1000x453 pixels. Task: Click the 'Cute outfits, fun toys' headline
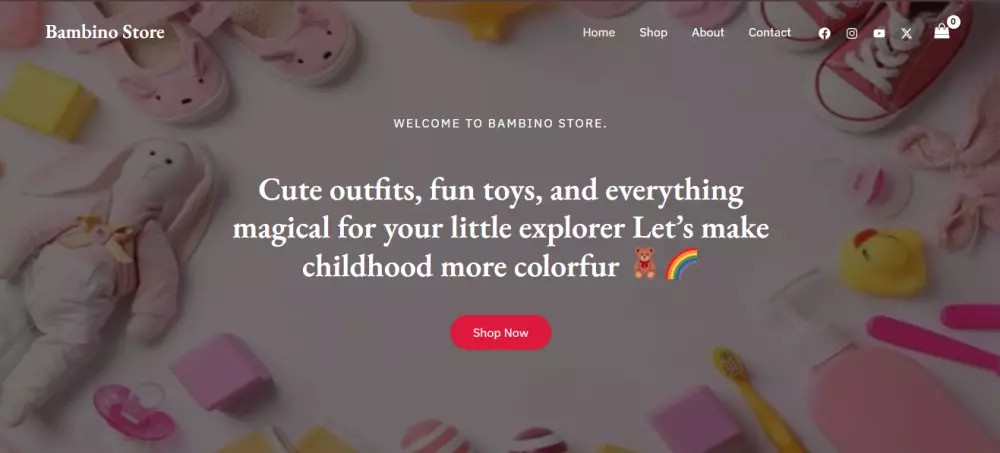coord(501,228)
